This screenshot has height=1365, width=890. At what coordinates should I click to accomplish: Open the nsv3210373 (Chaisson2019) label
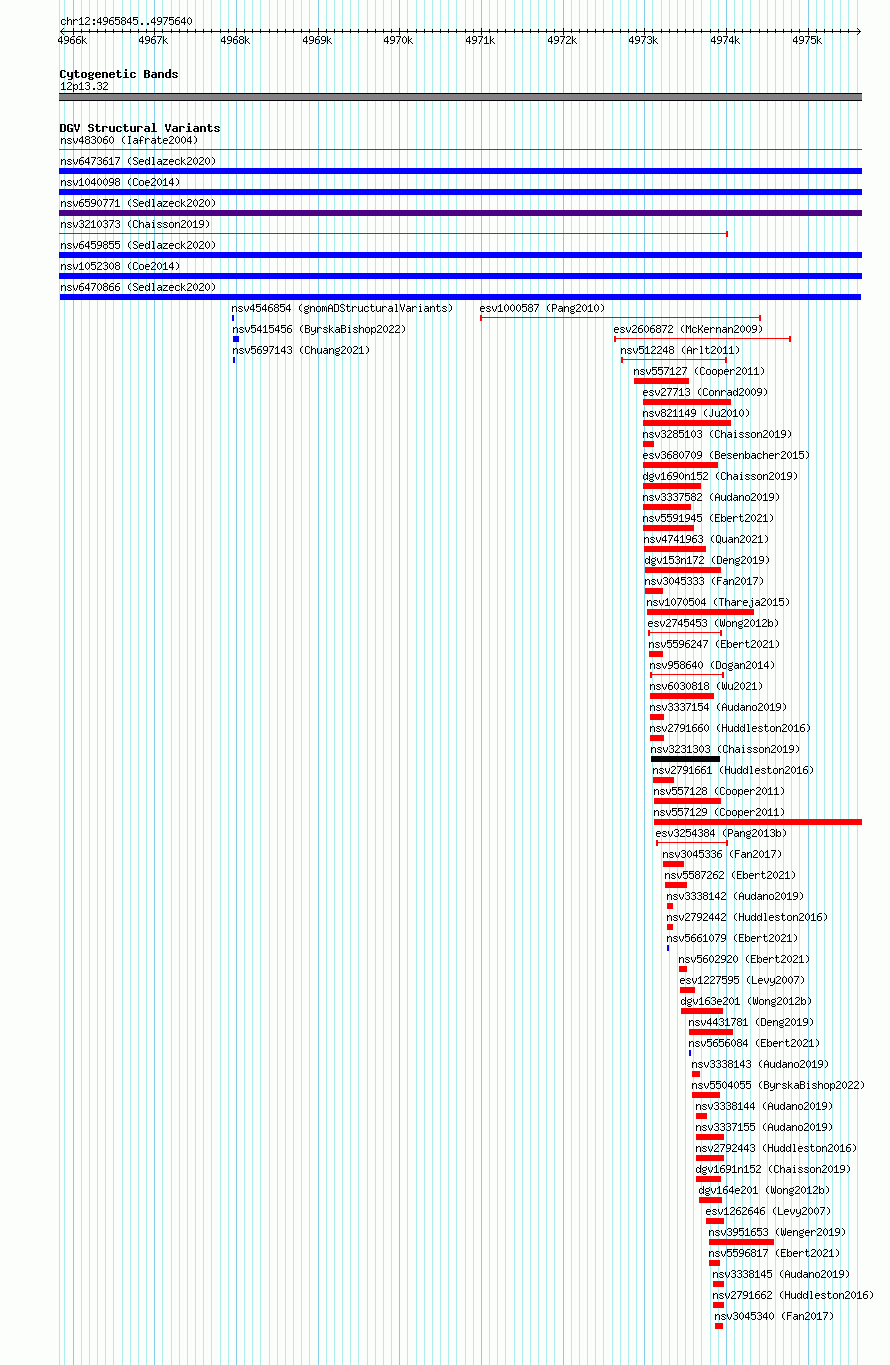point(135,224)
